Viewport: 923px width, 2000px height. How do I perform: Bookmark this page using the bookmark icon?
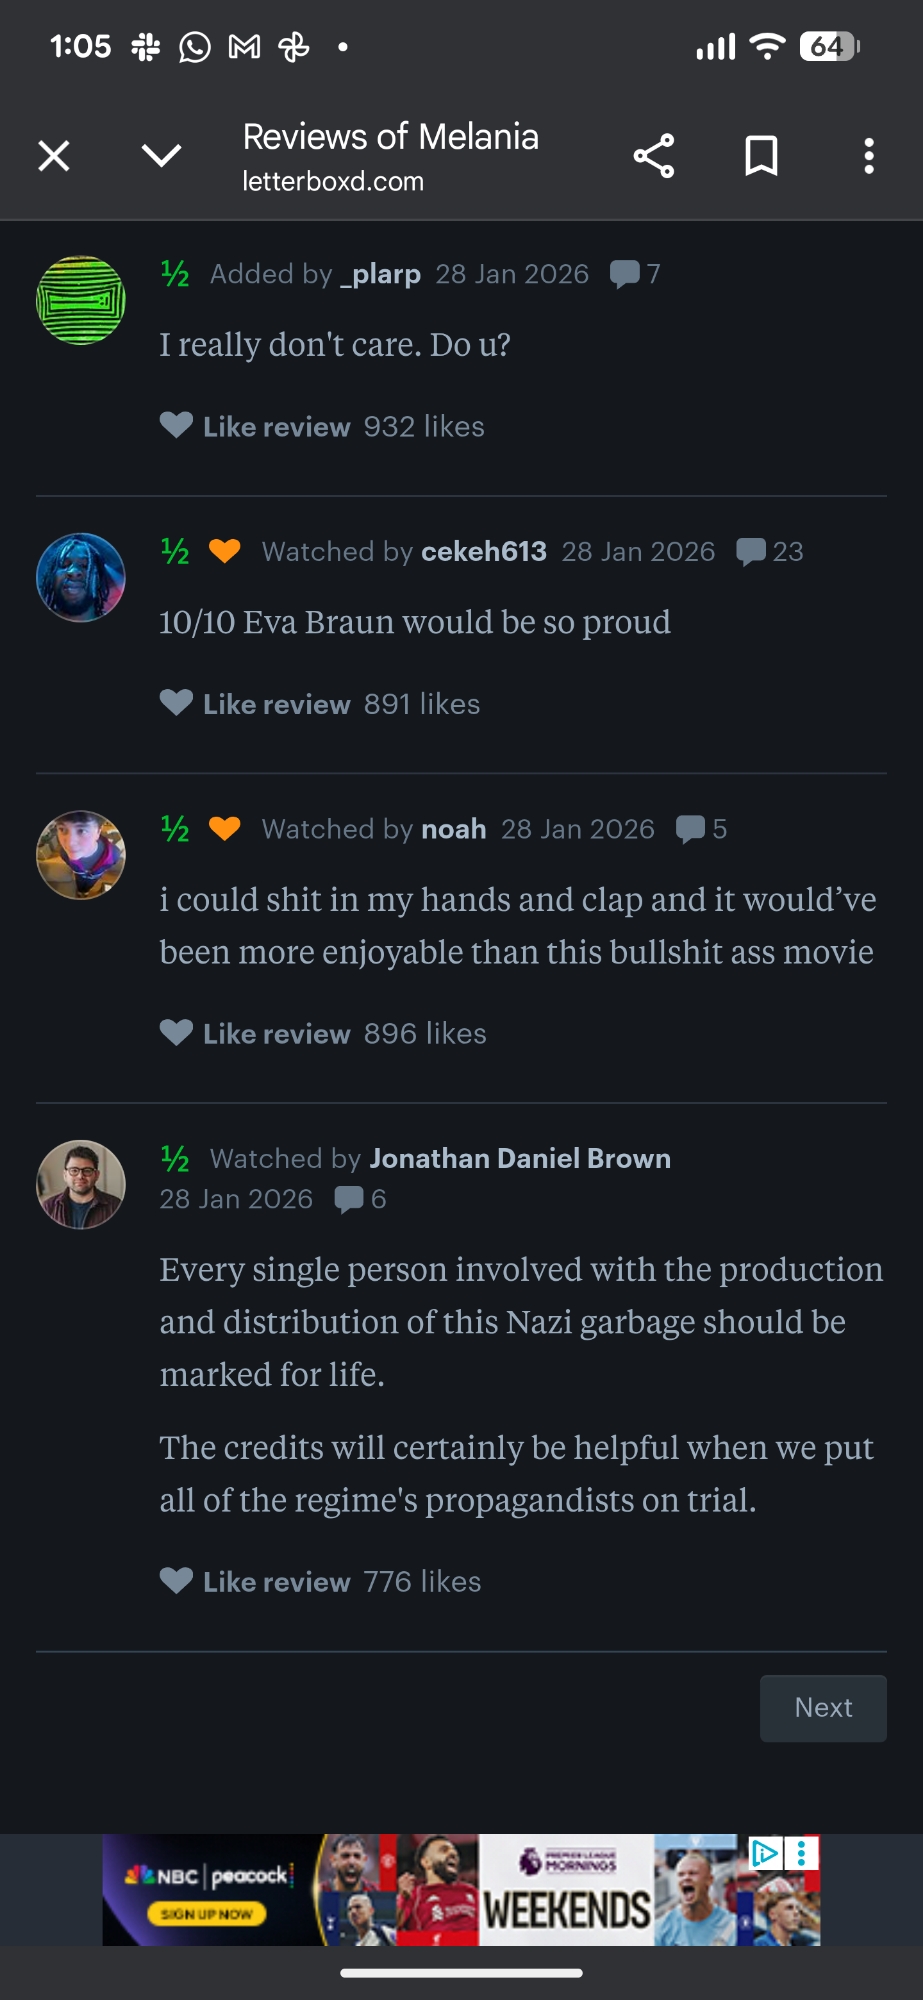click(x=761, y=156)
